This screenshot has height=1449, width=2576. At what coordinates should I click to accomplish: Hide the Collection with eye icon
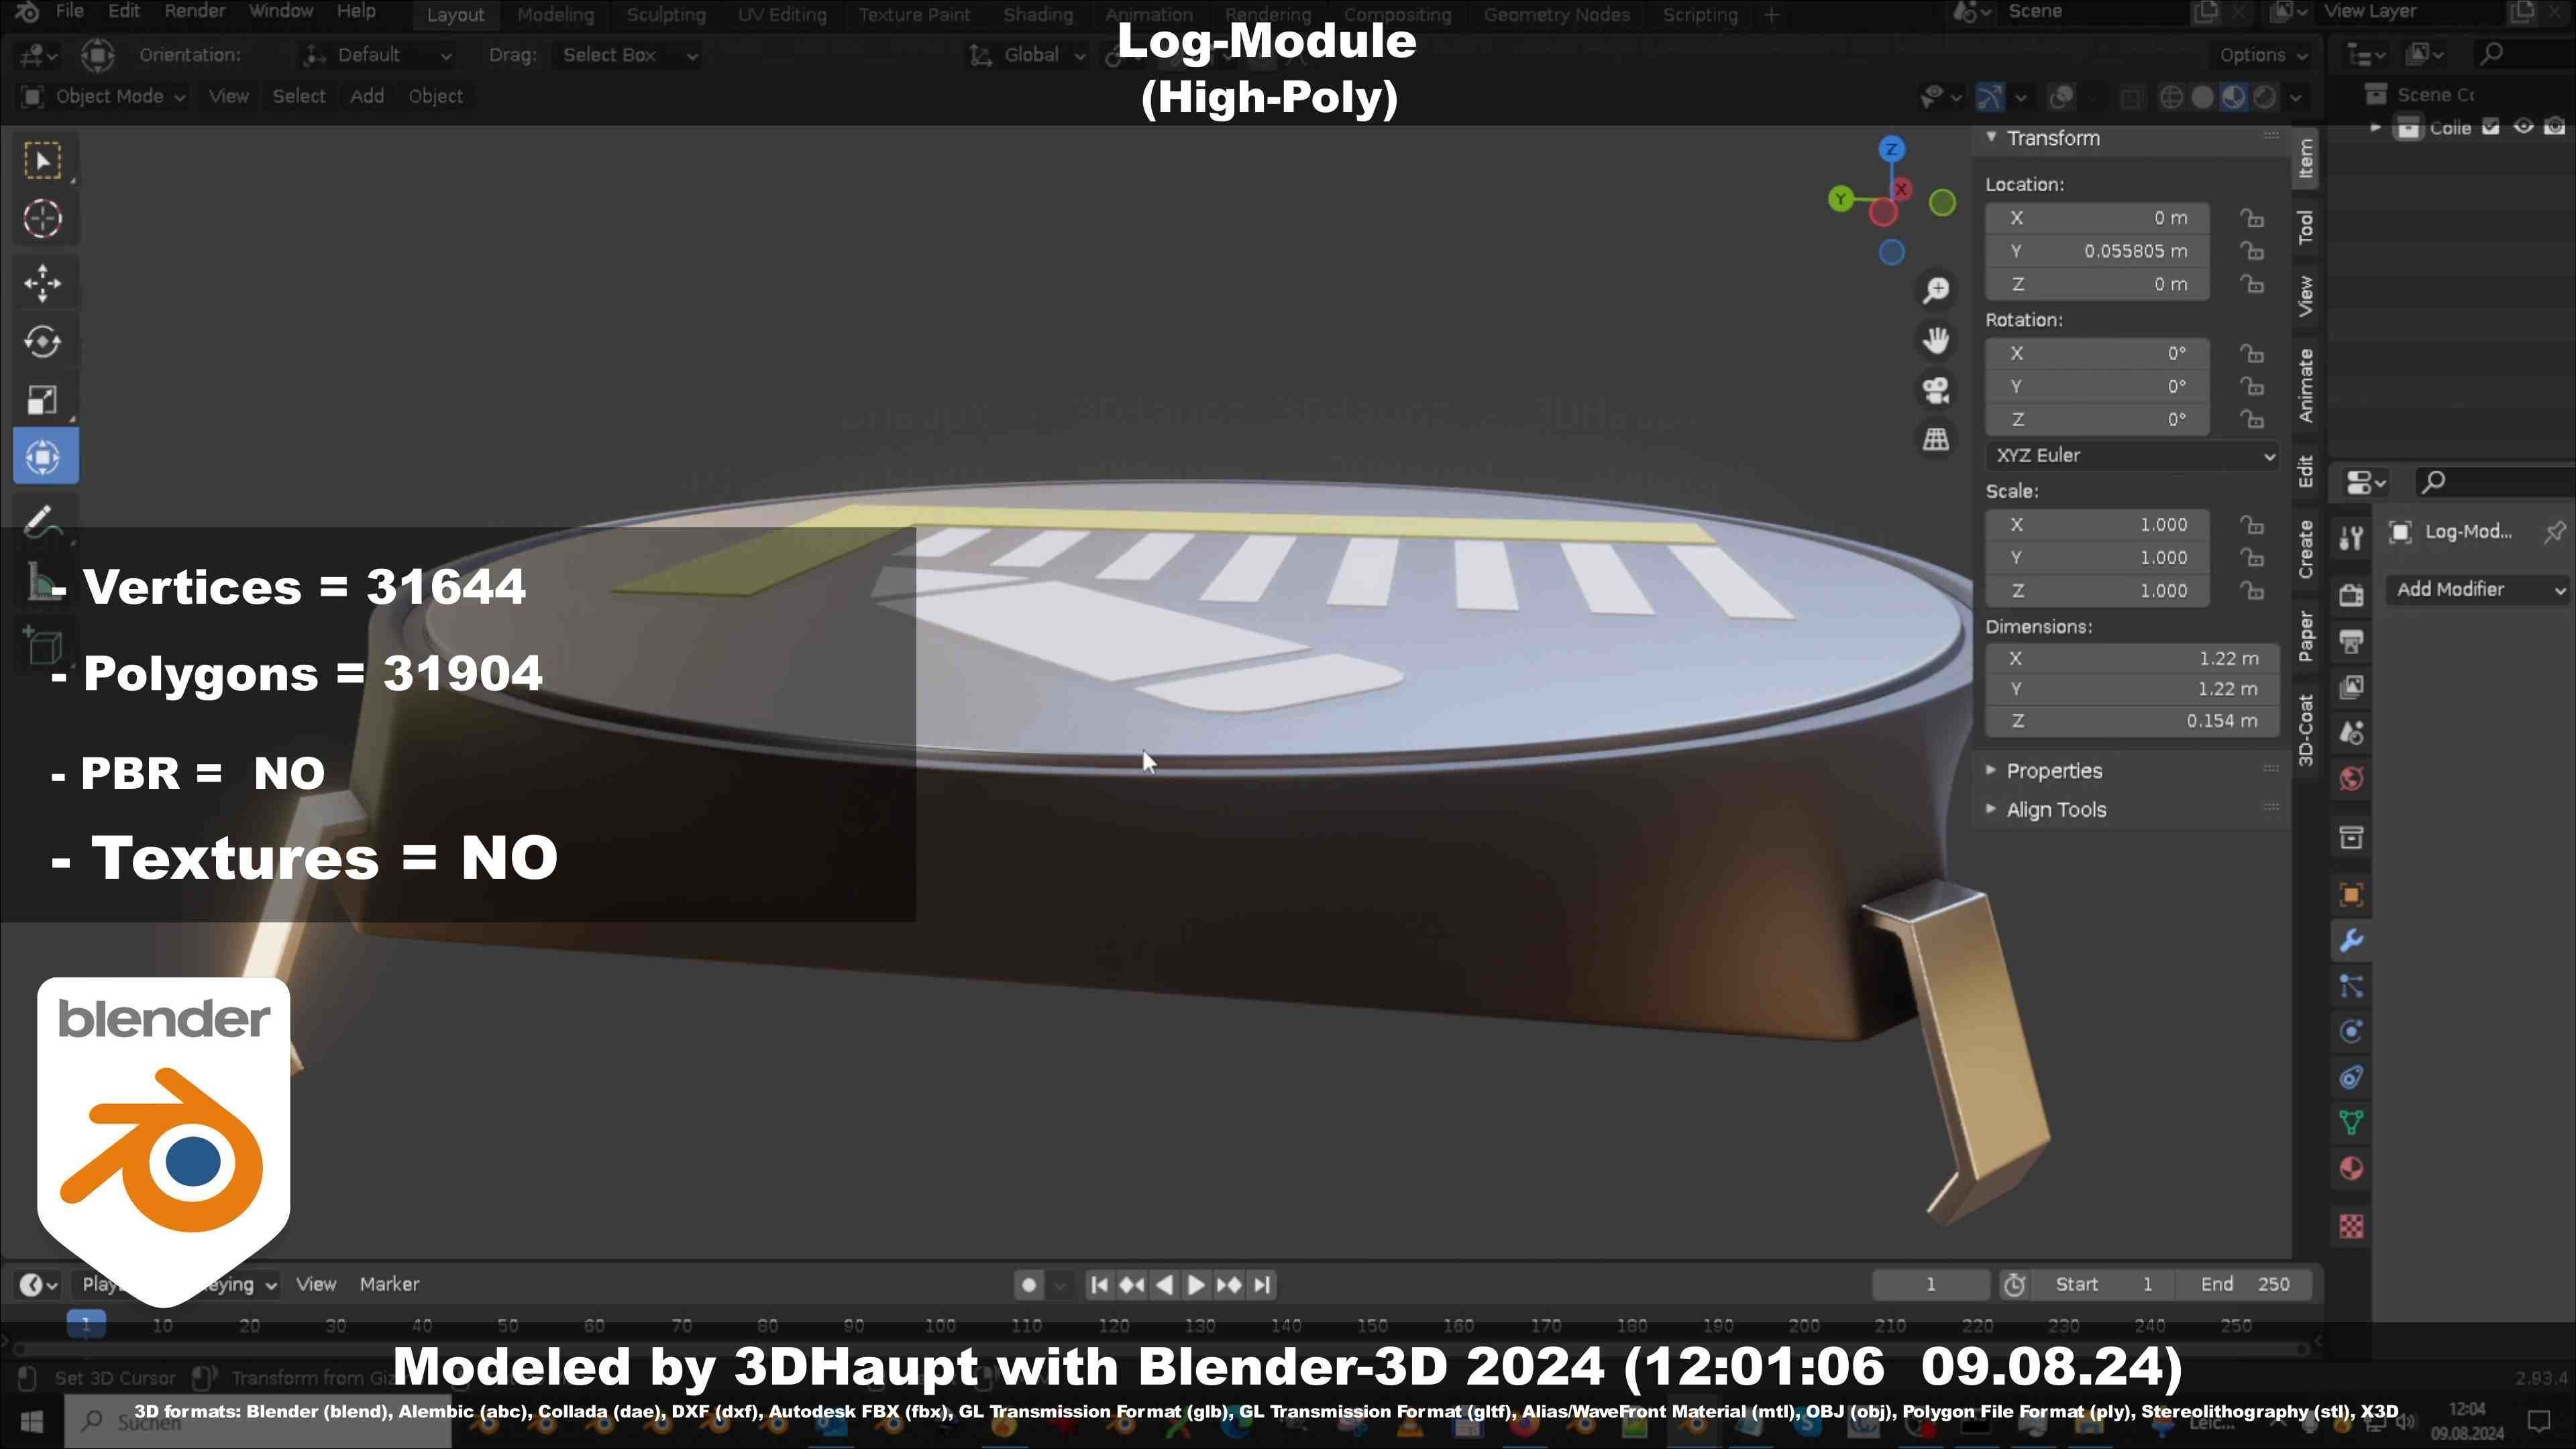coord(2523,127)
